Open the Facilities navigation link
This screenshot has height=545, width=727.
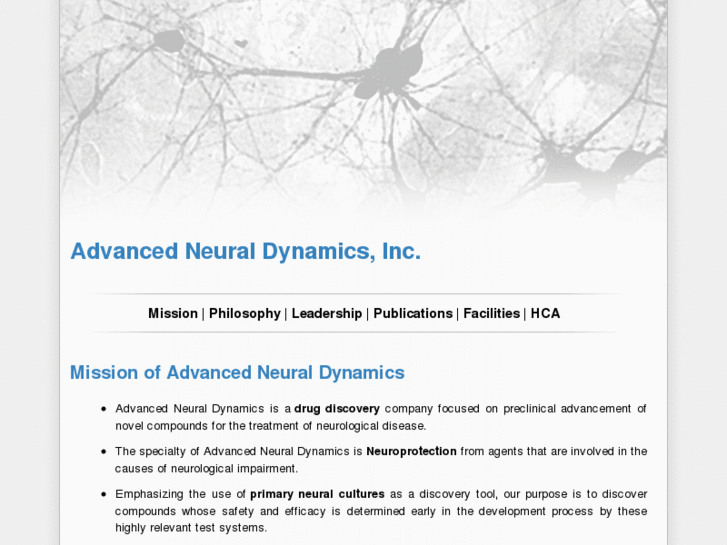pos(492,314)
